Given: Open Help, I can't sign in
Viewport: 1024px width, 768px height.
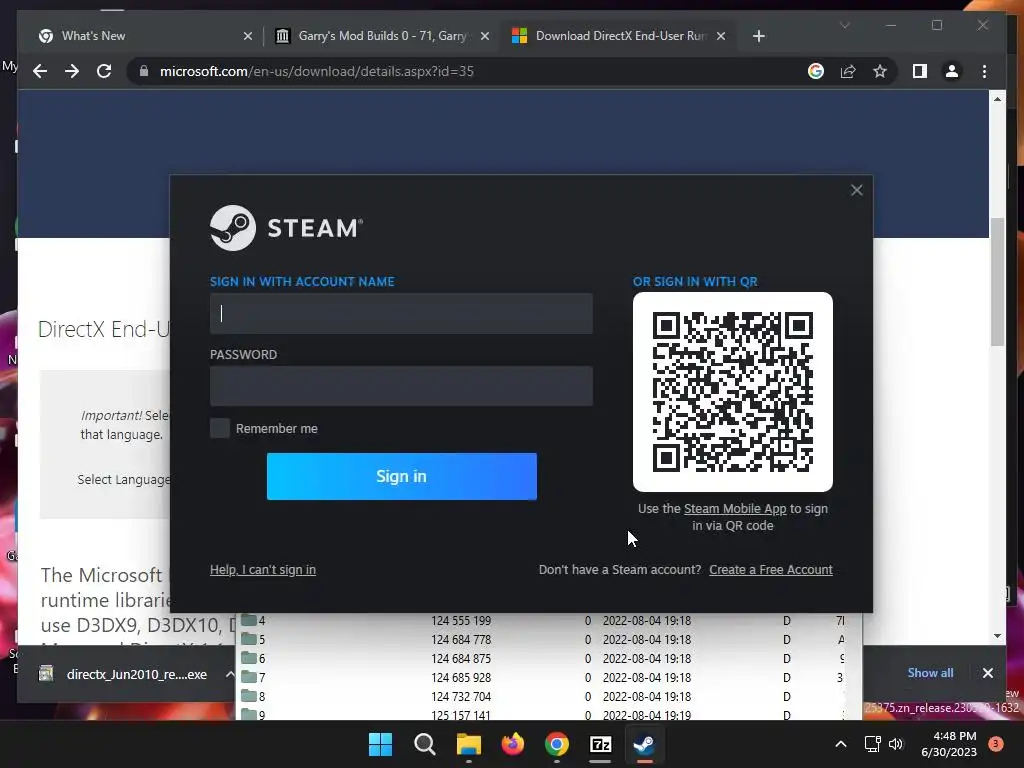Looking at the screenshot, I should click(x=263, y=569).
